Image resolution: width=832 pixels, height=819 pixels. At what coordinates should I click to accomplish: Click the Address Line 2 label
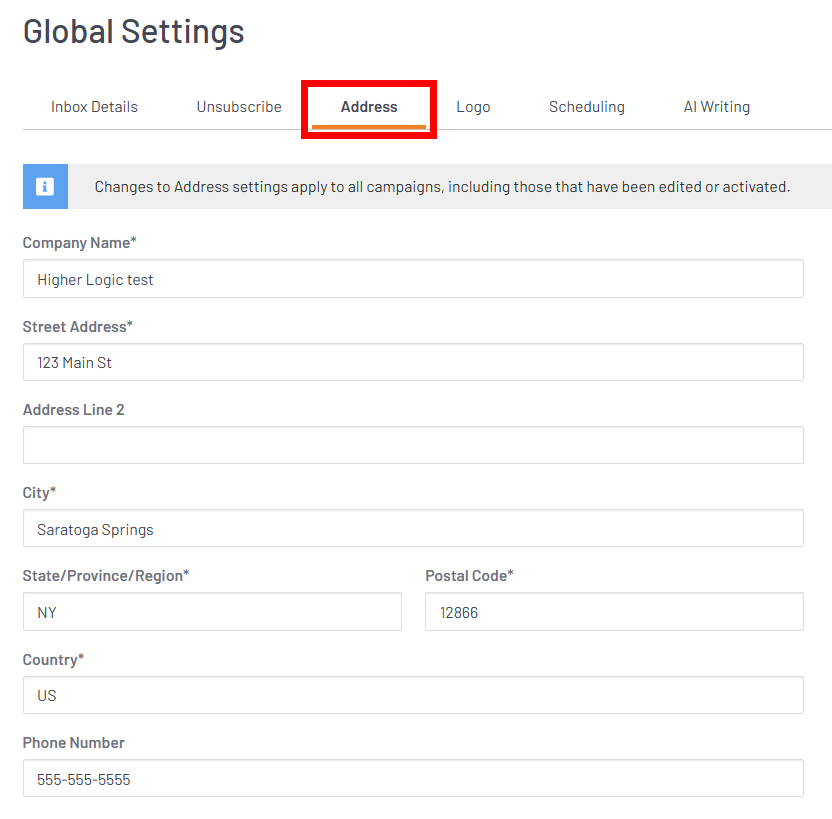[73, 410]
